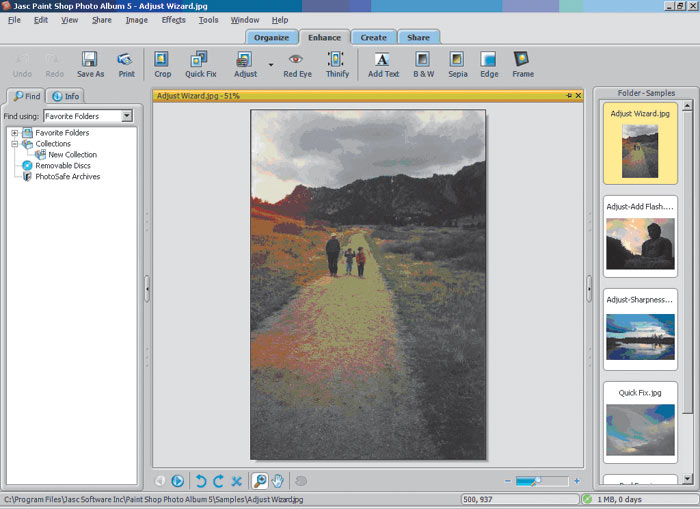Image resolution: width=700 pixels, height=509 pixels.
Task: Click the blue X delete icon
Action: (236, 481)
